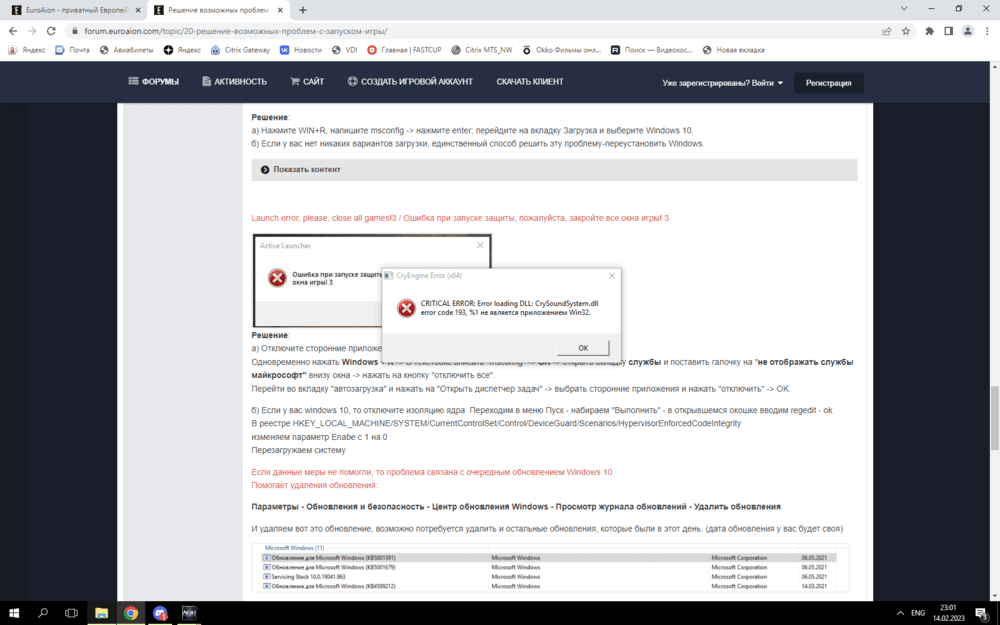Open File Explorer in the taskbar
The height and width of the screenshot is (625, 1000).
click(101, 612)
